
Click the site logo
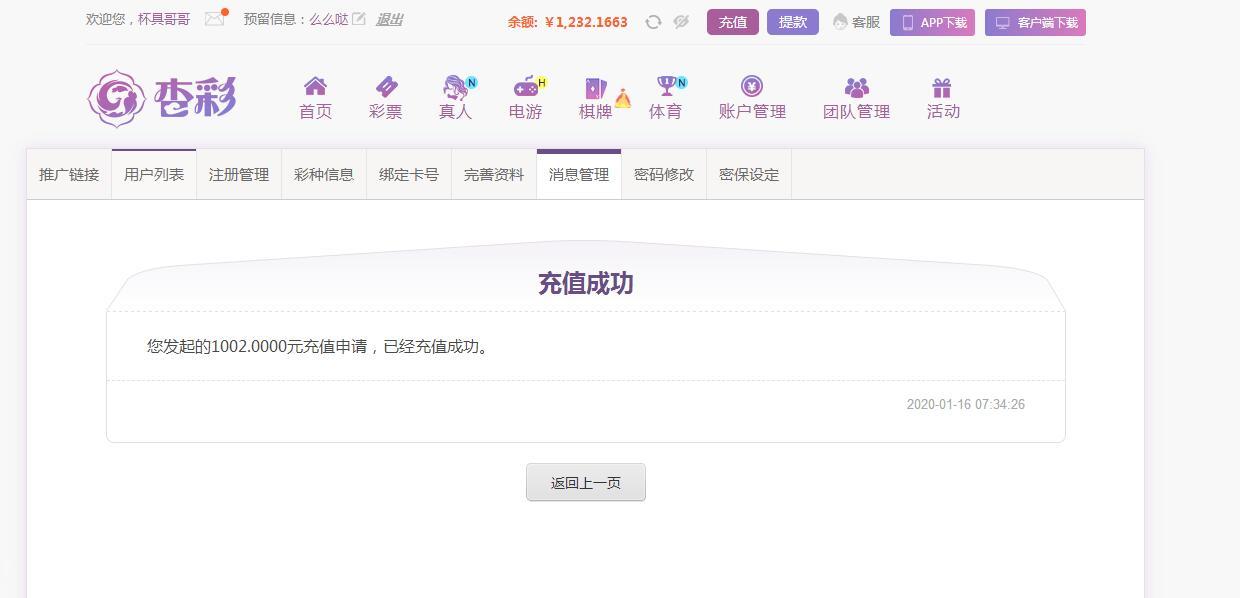162,98
